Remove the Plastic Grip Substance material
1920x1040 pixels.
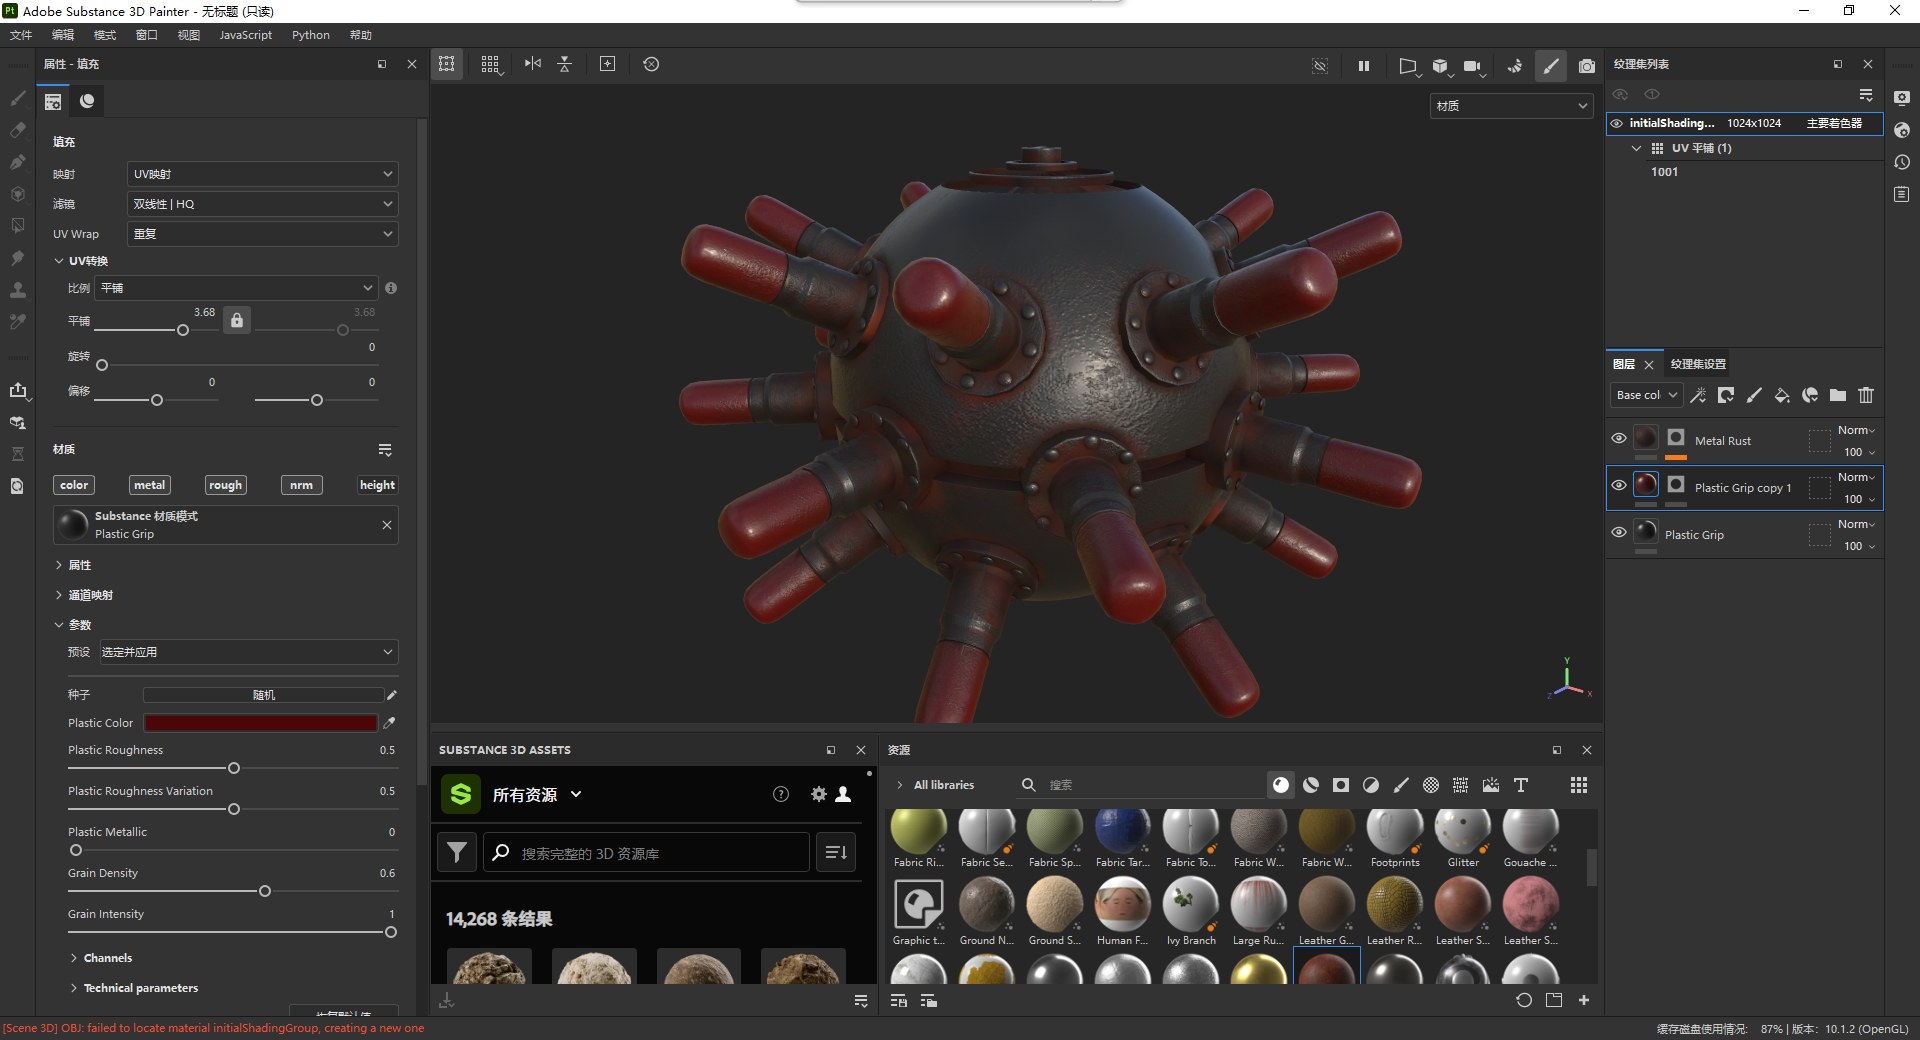pos(387,525)
